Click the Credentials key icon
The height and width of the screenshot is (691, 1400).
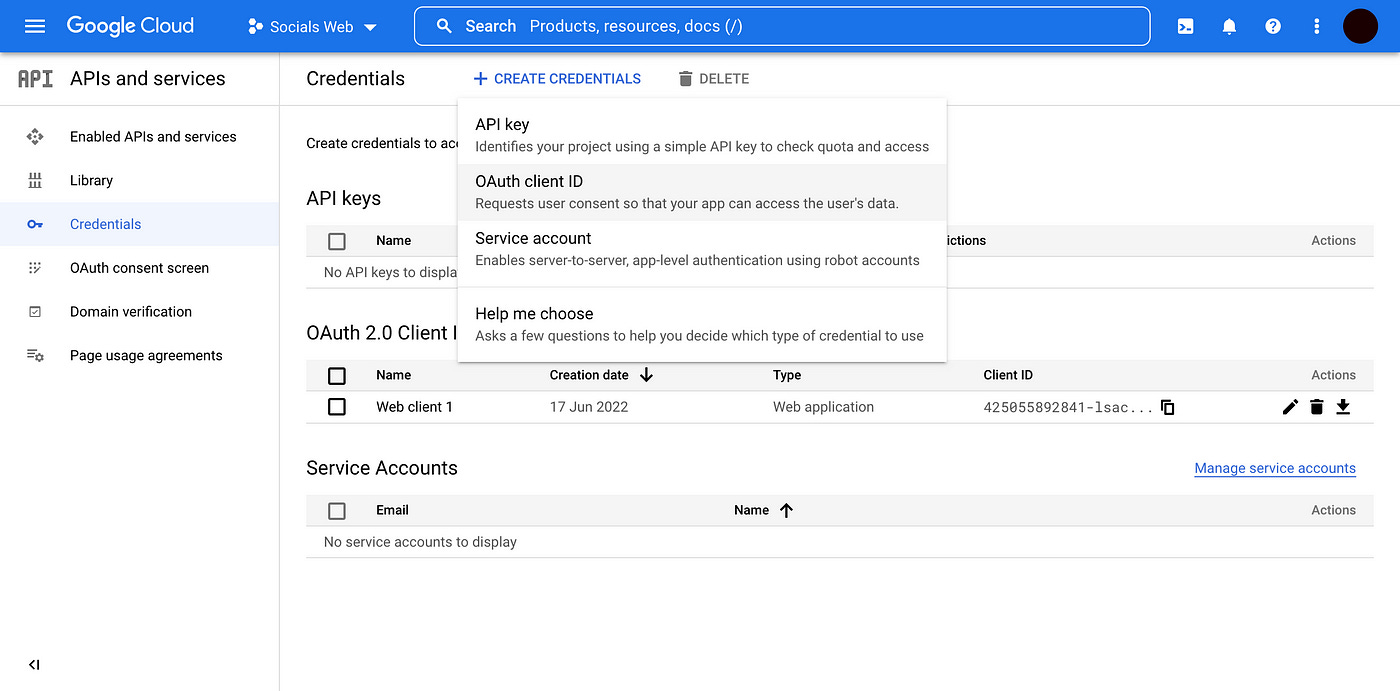[x=35, y=225]
